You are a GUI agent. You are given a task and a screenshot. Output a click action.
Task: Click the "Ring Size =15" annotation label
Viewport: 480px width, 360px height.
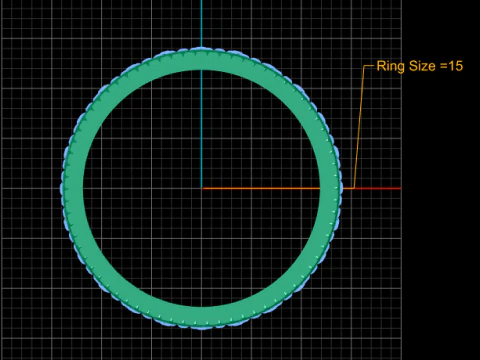(x=420, y=66)
